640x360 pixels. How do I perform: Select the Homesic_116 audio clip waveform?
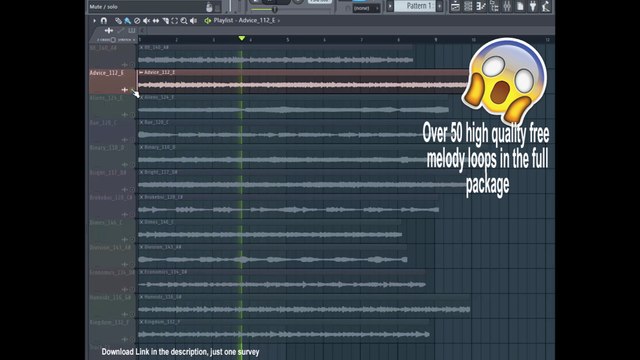(x=304, y=309)
